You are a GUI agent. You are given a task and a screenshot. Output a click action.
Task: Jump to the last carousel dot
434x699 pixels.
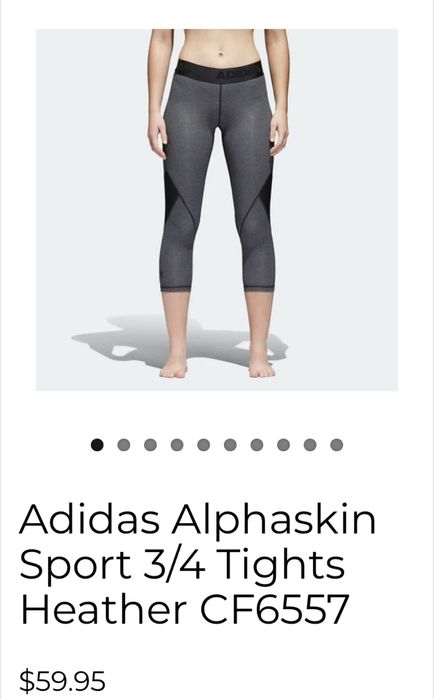point(337,445)
